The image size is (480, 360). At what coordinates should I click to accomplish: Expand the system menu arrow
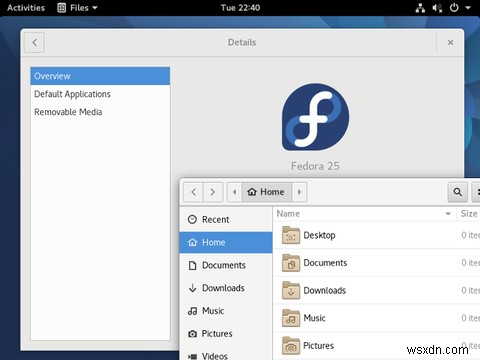click(468, 8)
